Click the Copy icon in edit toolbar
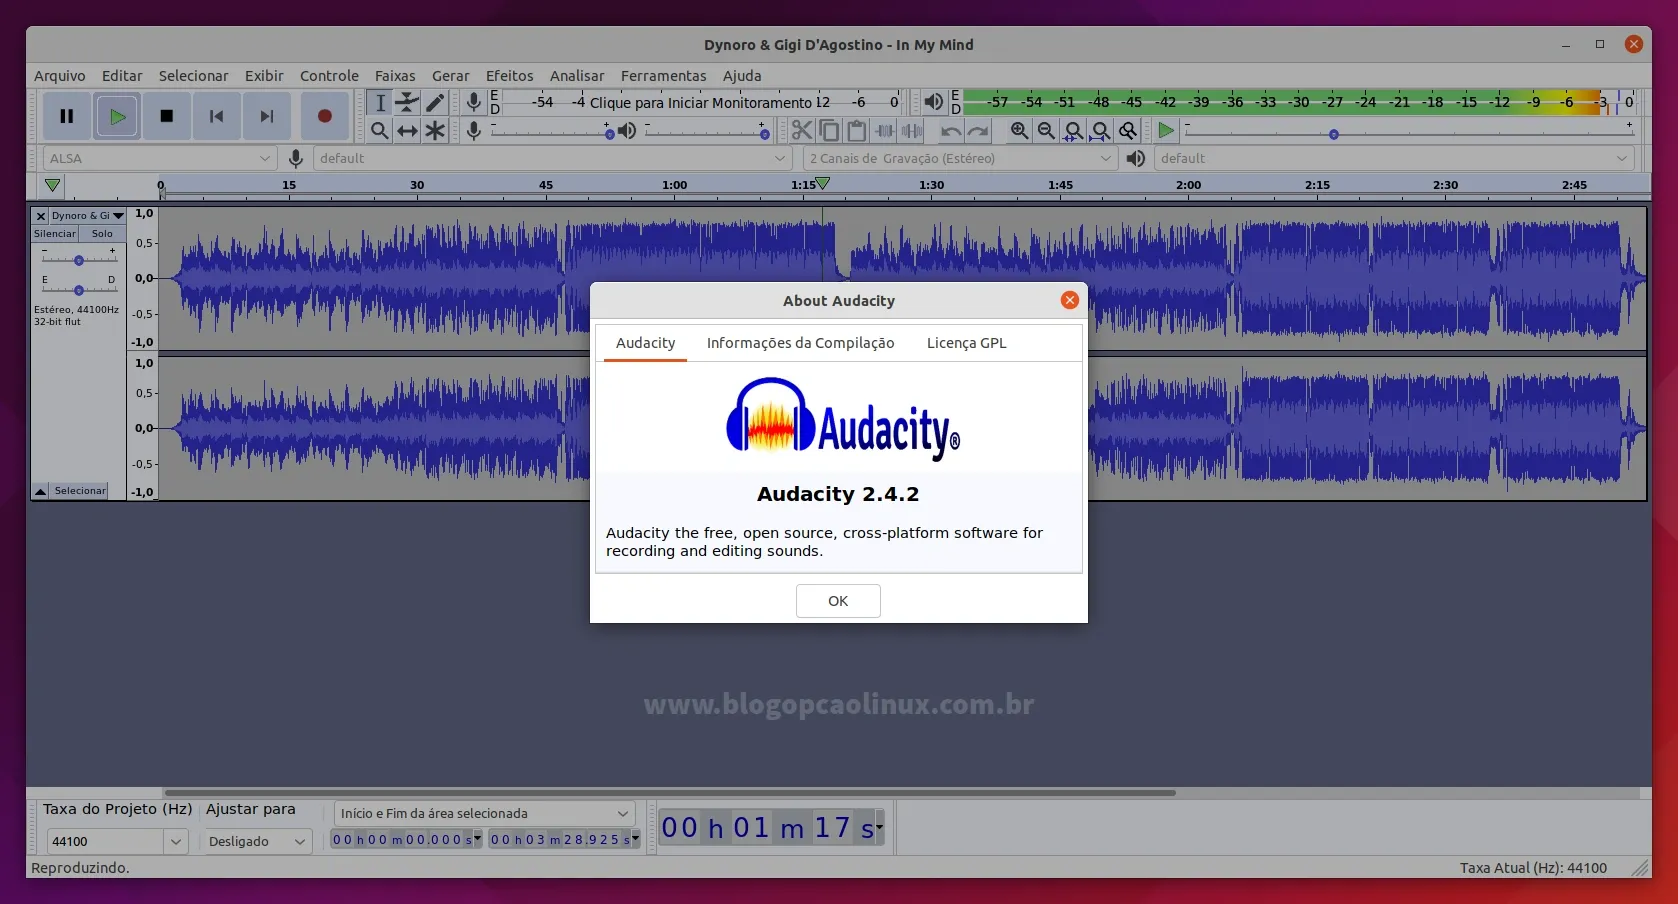This screenshot has height=904, width=1678. pos(829,130)
